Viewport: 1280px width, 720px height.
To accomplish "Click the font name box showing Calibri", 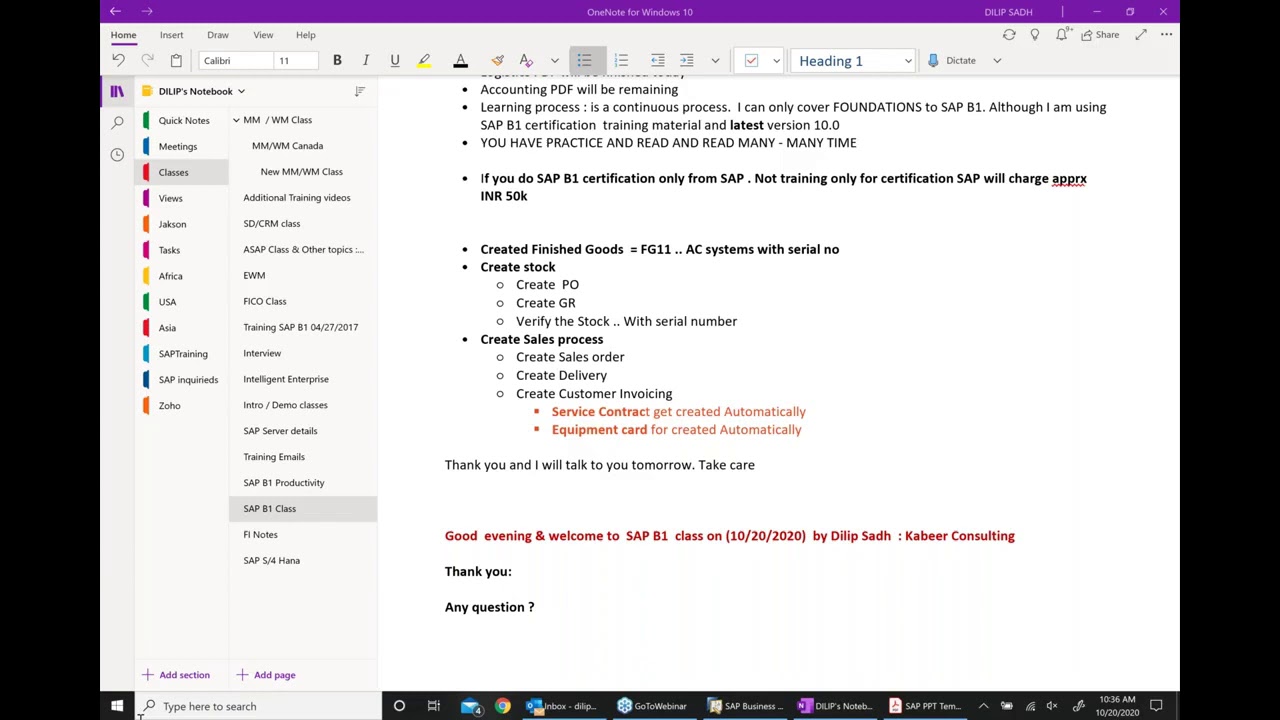I will click(236, 61).
